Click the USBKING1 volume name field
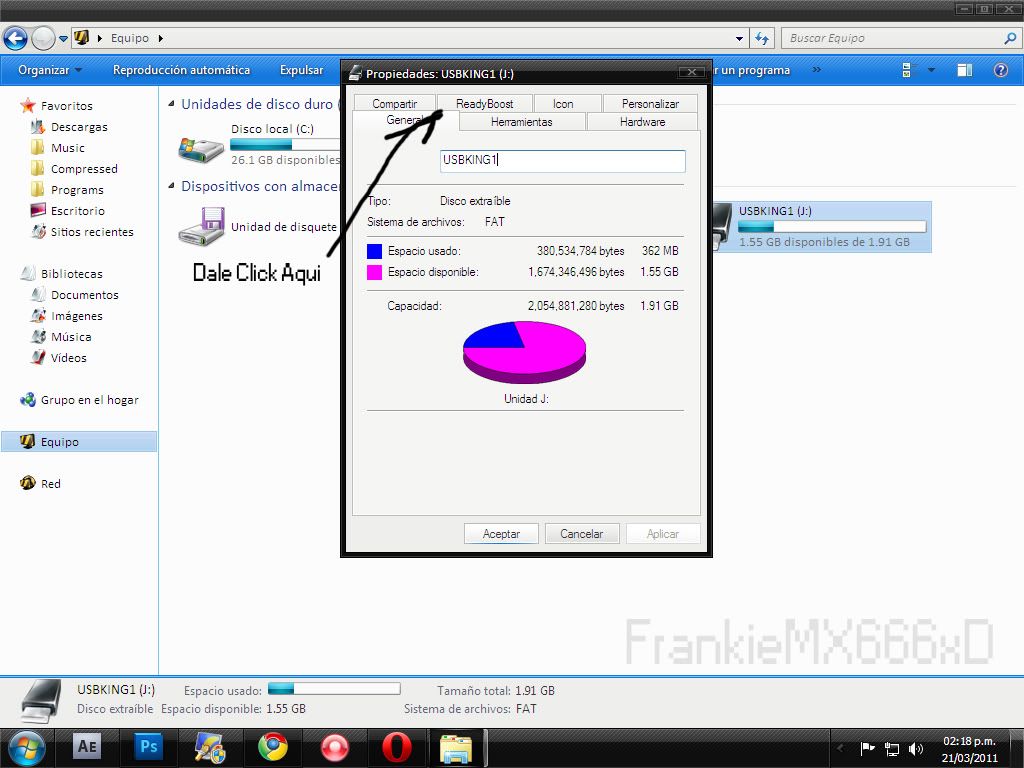 [562, 160]
